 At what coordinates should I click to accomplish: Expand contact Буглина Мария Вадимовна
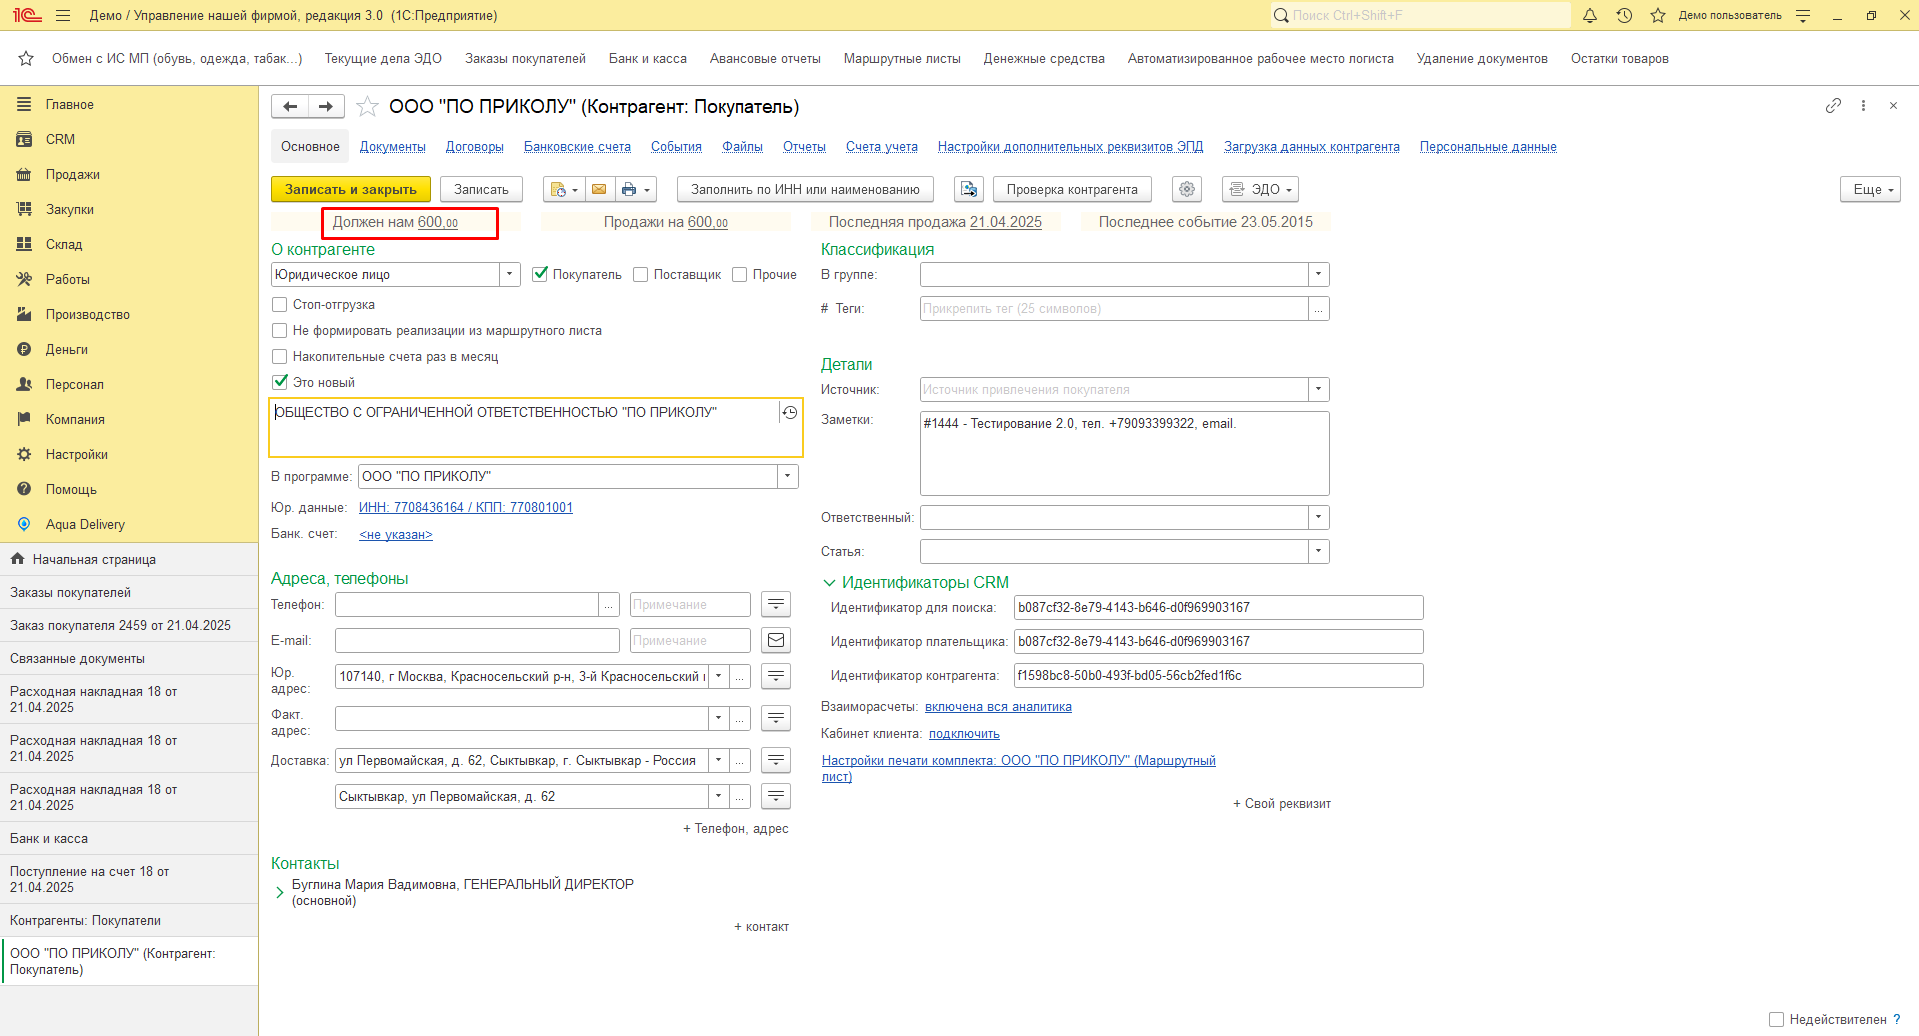280,892
